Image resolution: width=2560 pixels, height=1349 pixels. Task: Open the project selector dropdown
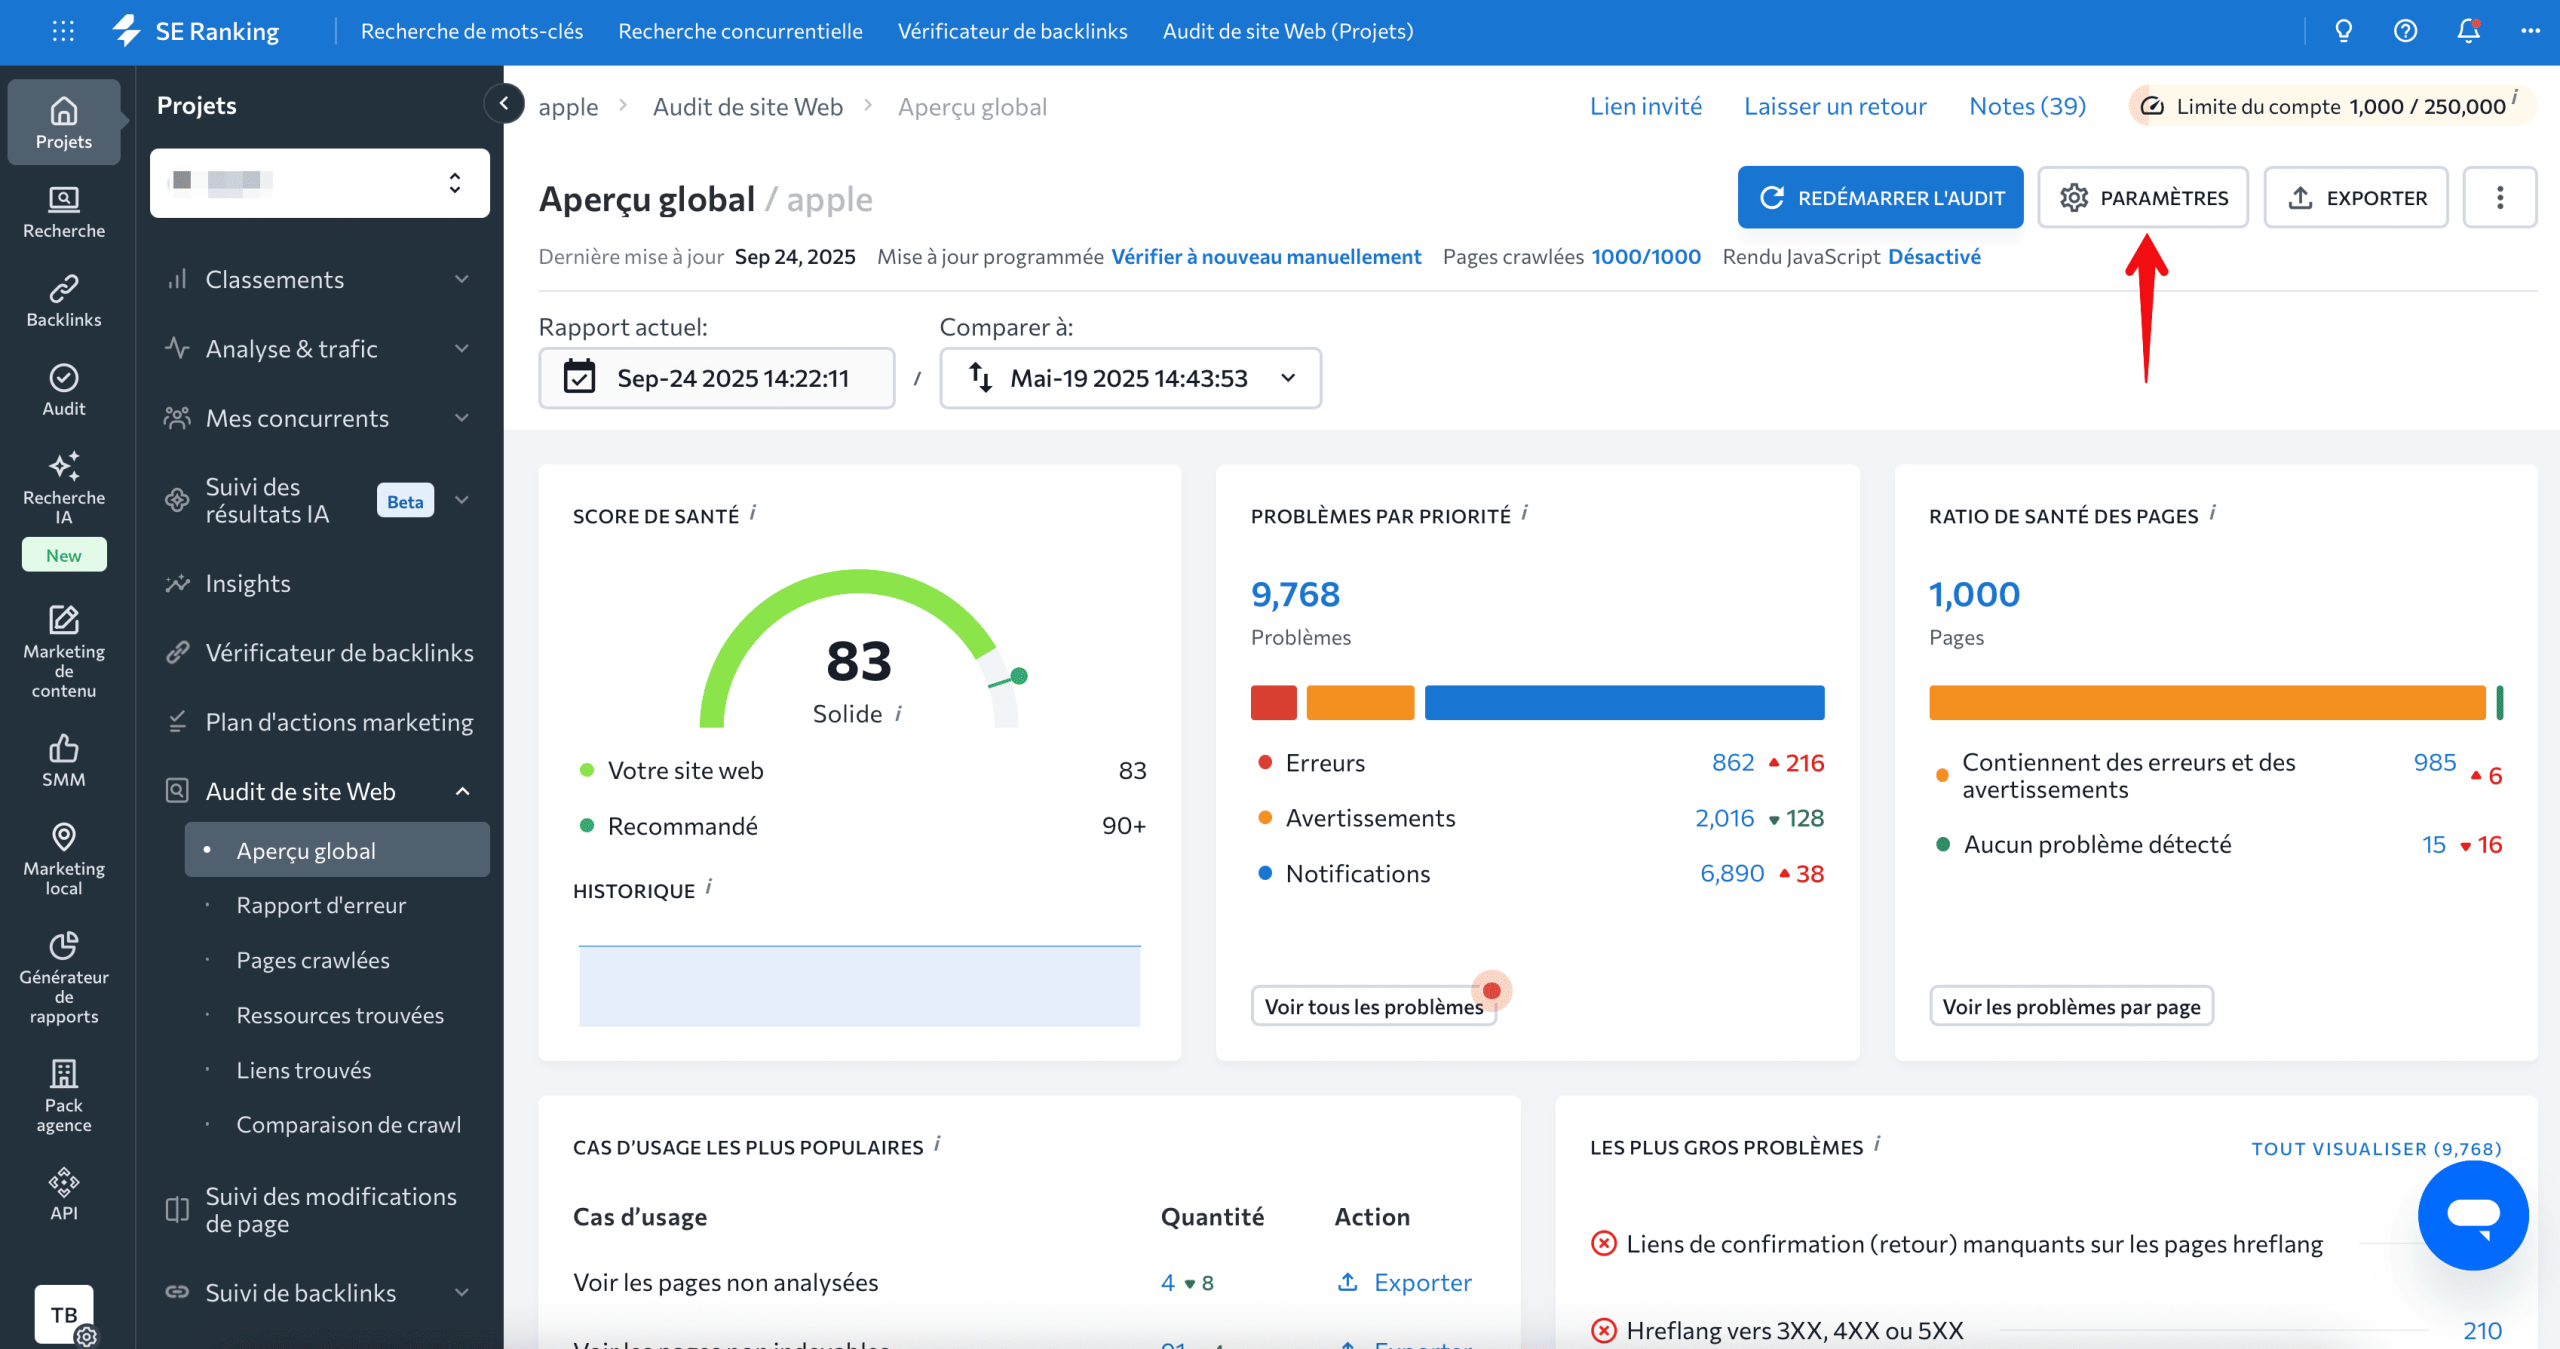tap(319, 183)
